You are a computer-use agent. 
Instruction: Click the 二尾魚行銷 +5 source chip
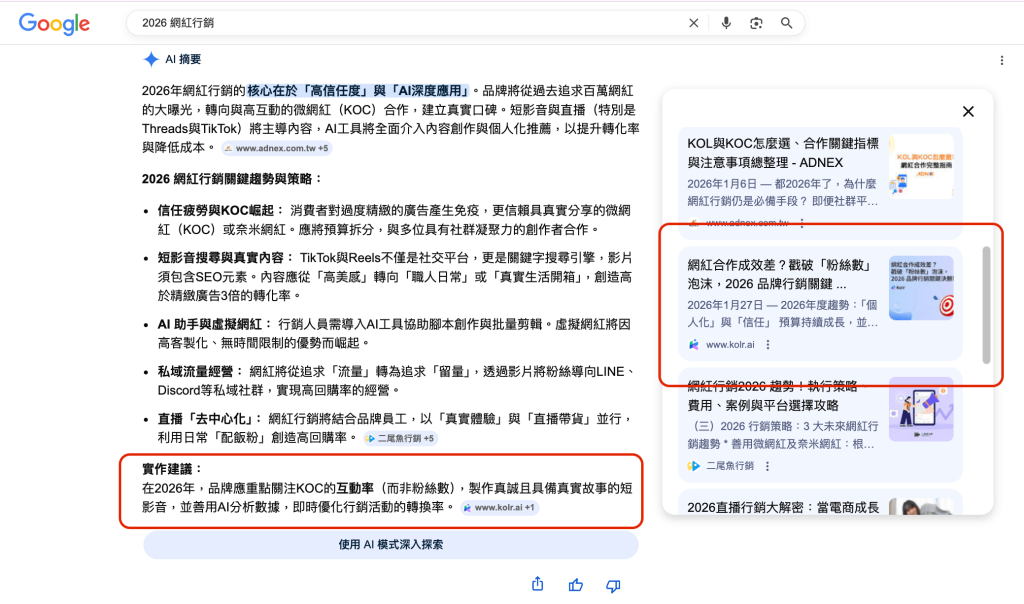point(400,438)
